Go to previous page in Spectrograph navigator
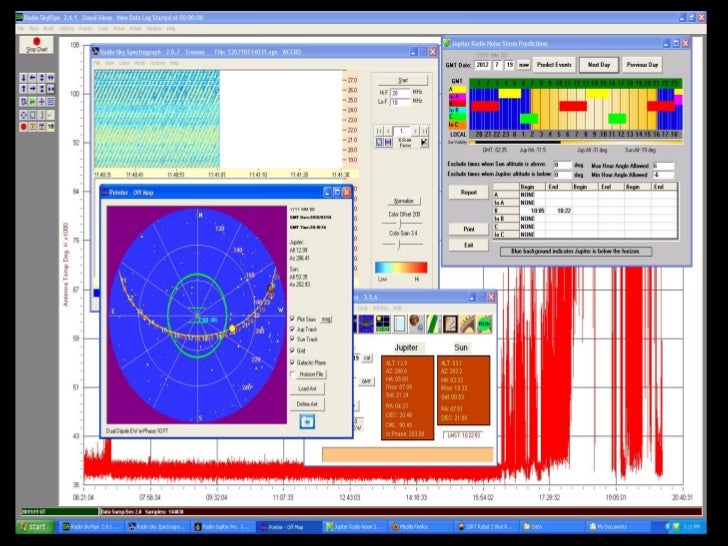728x546 pixels. pos(388,131)
